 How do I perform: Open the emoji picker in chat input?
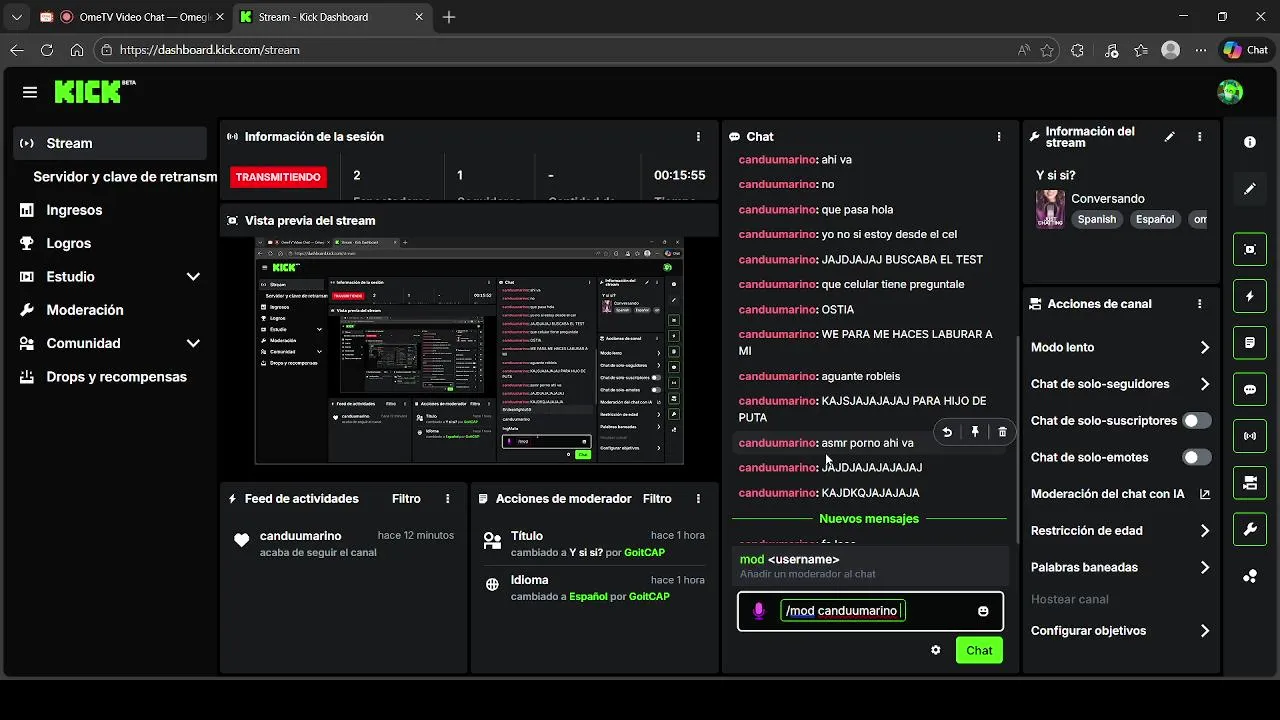[x=983, y=611]
